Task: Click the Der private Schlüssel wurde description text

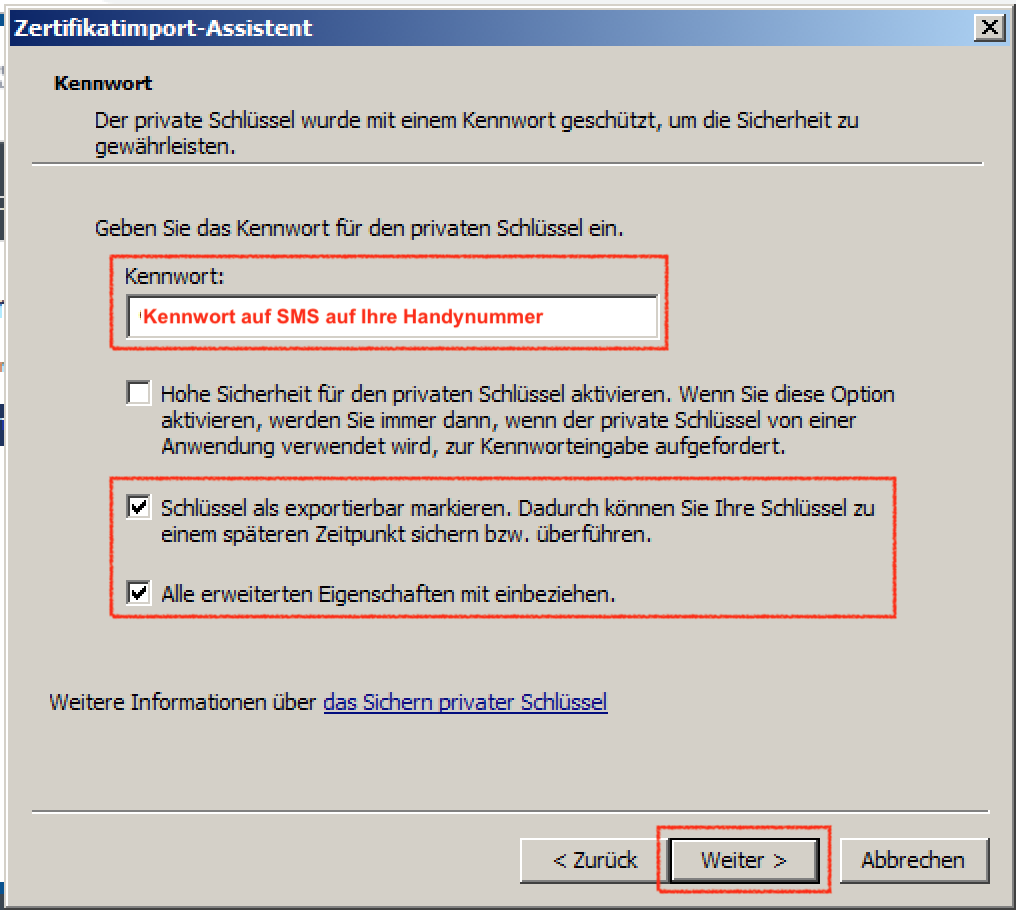Action: 477,134
